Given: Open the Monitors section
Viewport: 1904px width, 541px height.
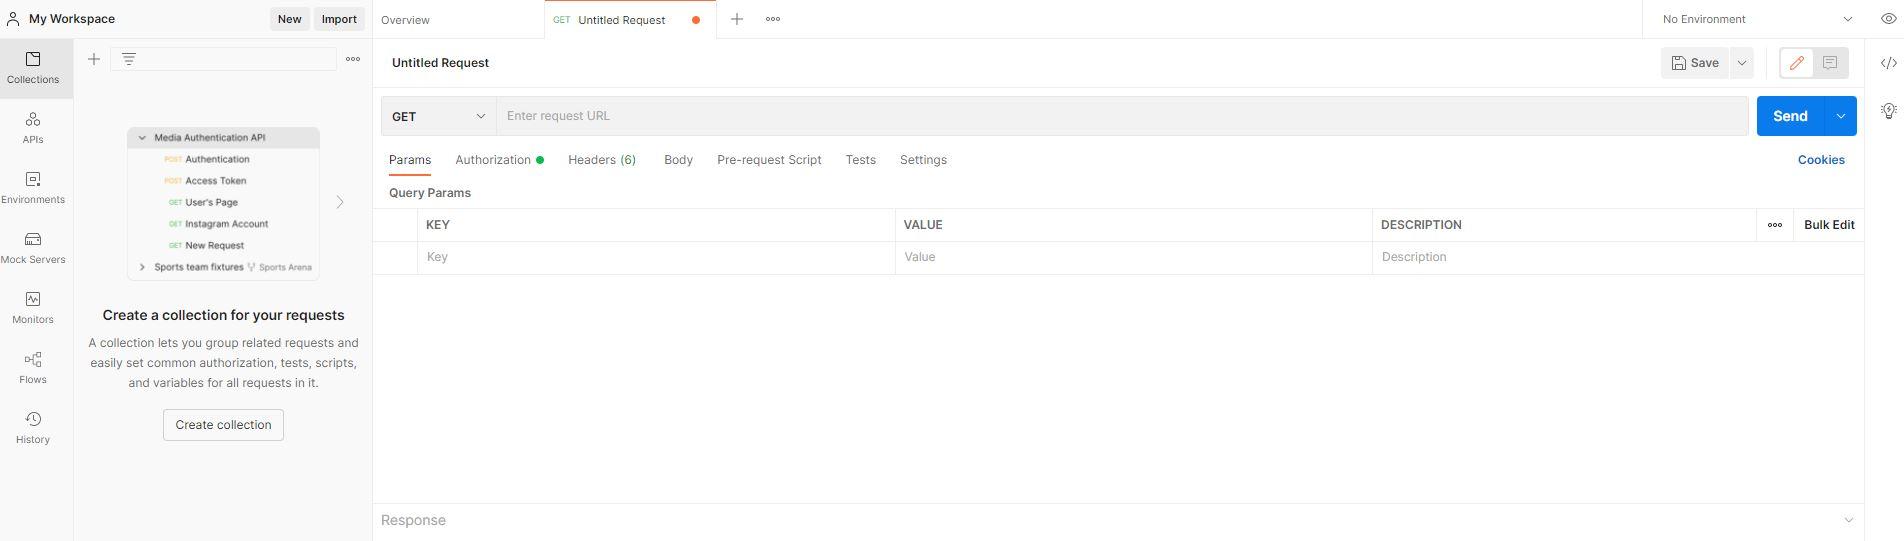Looking at the screenshot, I should 33,308.
